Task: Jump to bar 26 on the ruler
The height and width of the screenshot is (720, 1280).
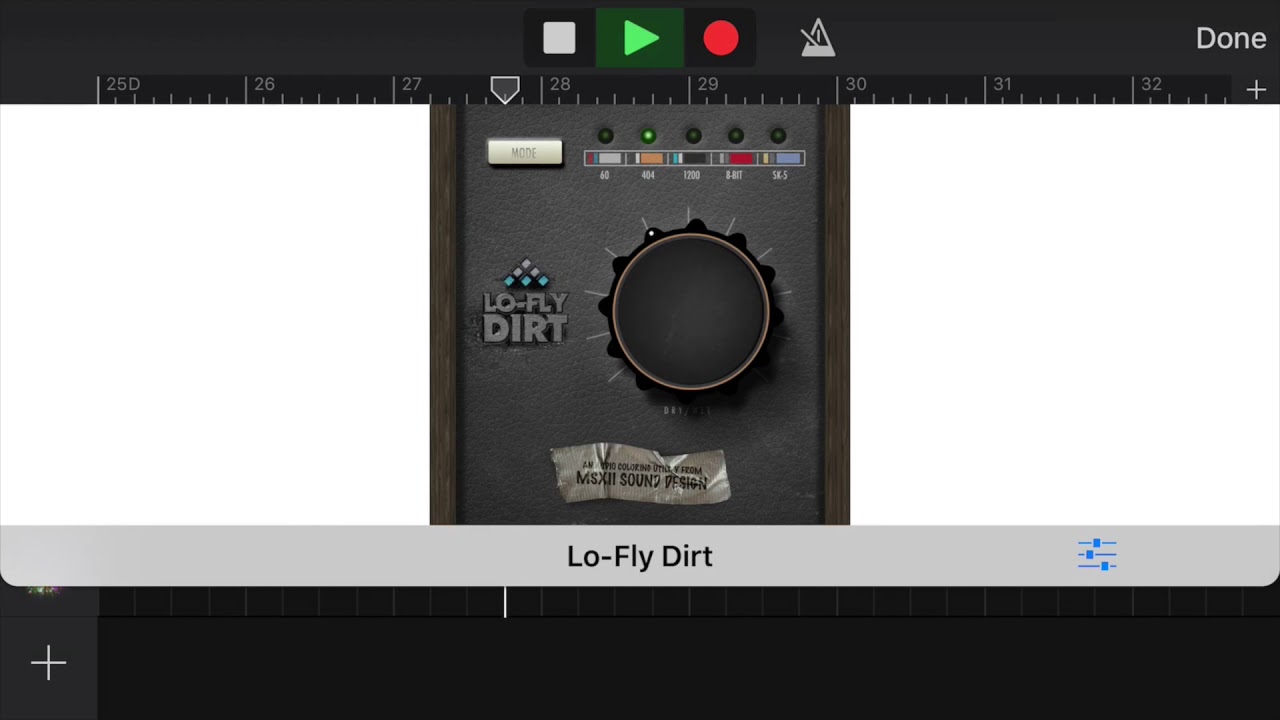Action: coord(264,85)
